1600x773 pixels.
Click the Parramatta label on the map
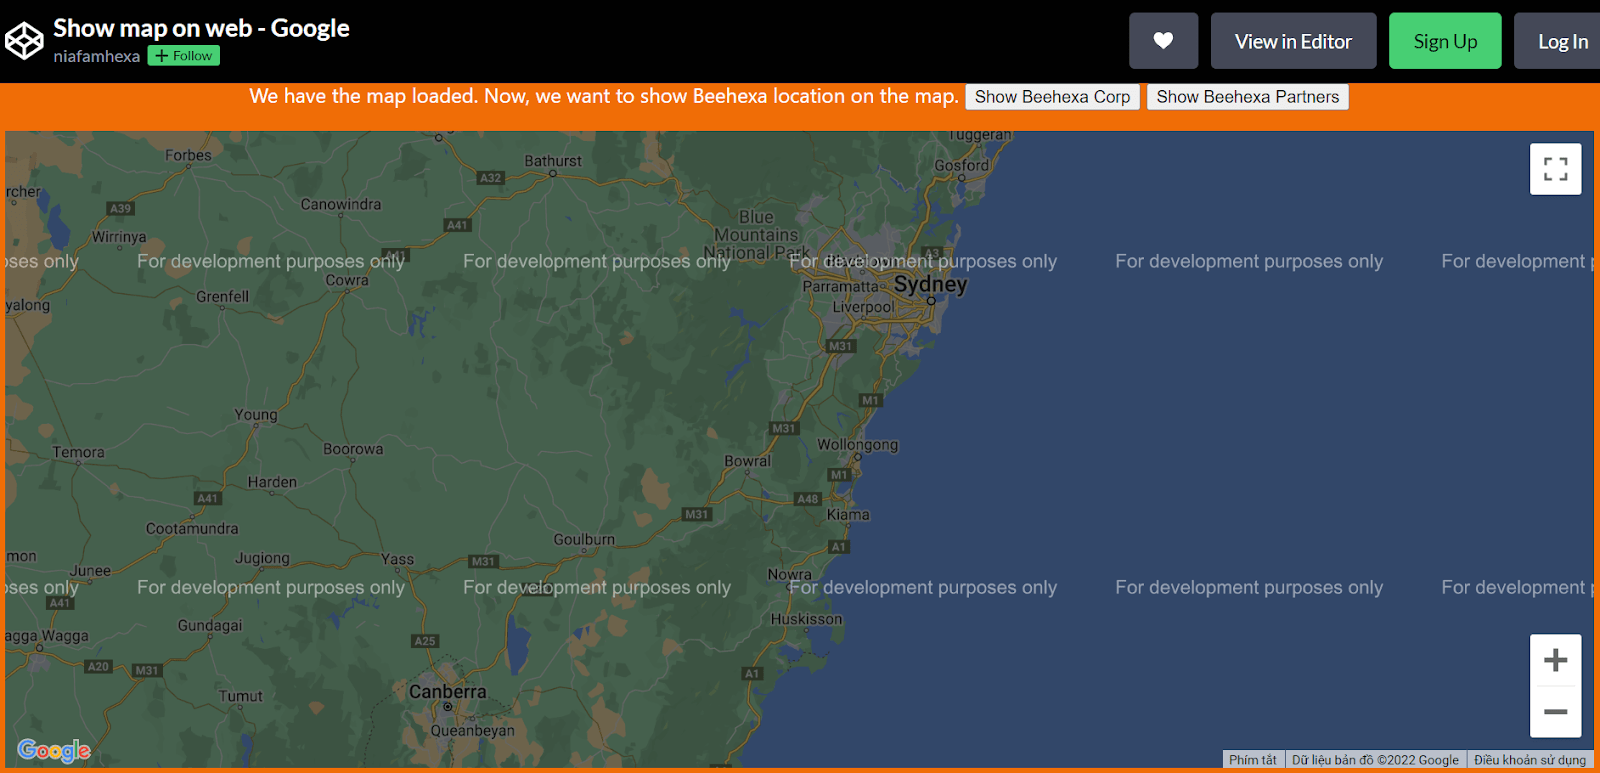pyautogui.click(x=840, y=287)
